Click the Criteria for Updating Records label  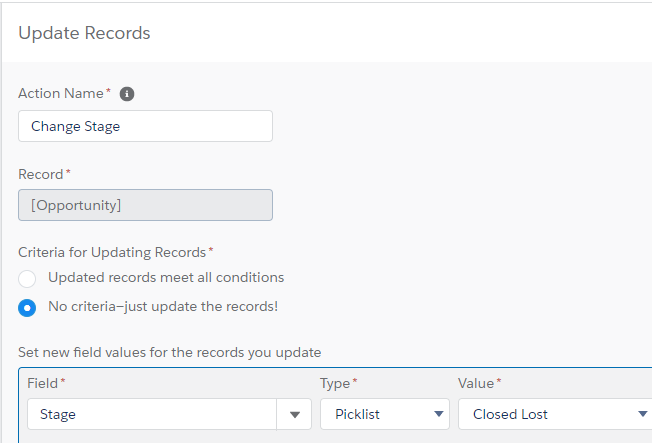point(112,251)
